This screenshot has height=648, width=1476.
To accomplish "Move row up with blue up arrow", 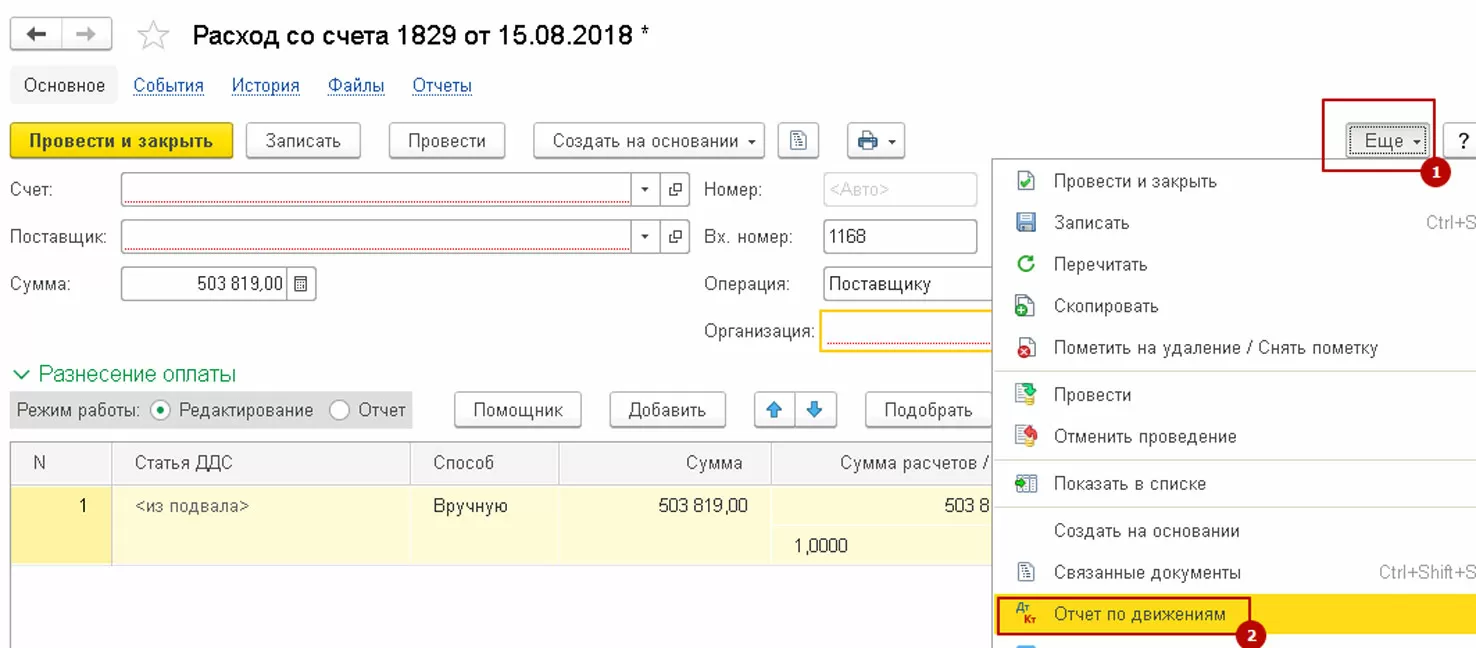I will tap(774, 410).
